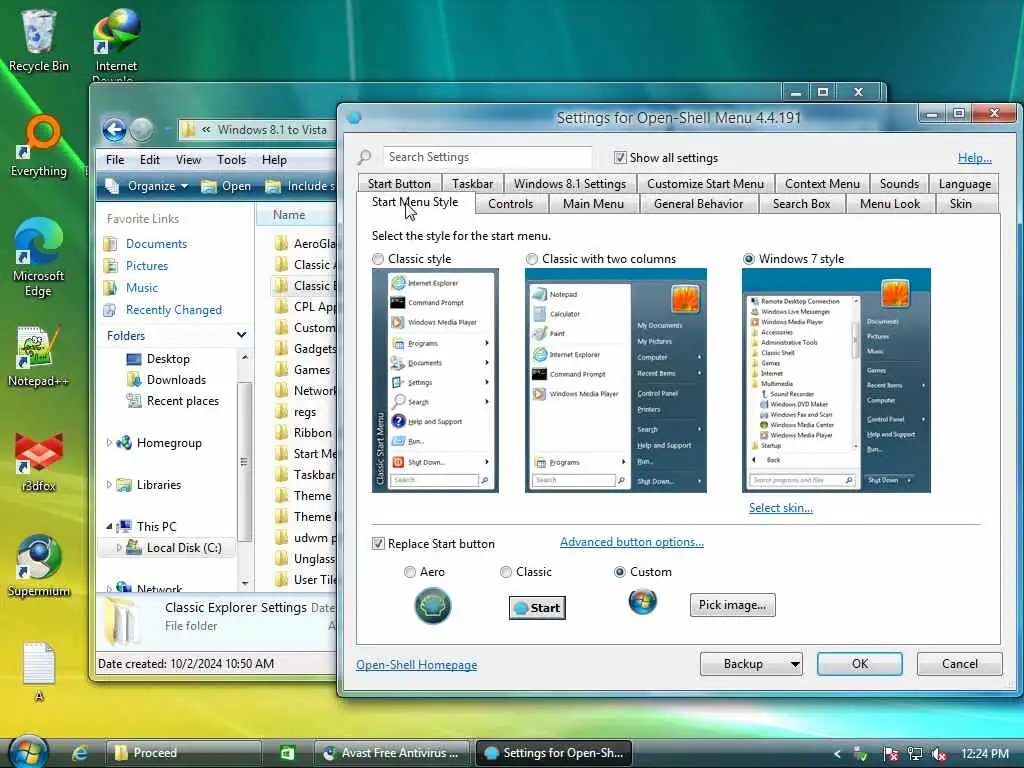1024x768 pixels.
Task: Choose the Aero start button radio
Action: point(409,572)
